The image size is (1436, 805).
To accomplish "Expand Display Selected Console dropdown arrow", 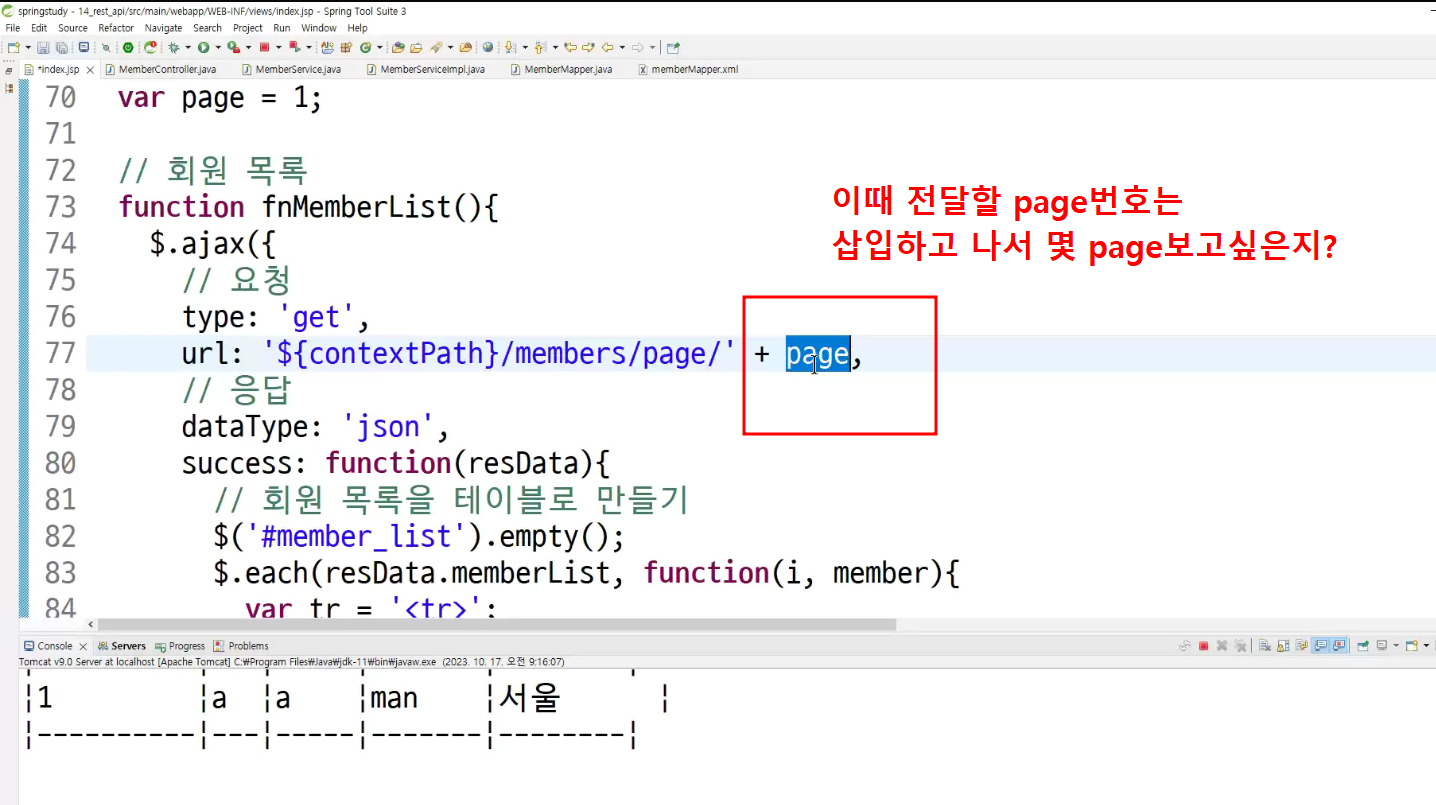I will (x=1396, y=646).
